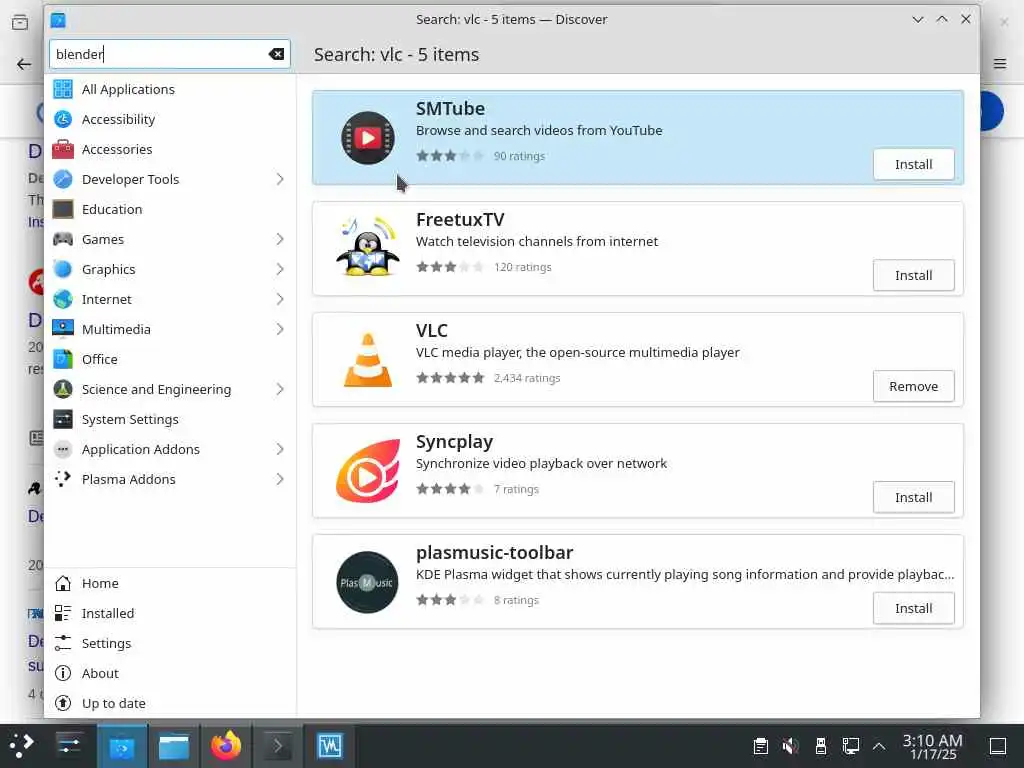Click the Education blackboard icon
This screenshot has height=768, width=1024.
(63, 209)
